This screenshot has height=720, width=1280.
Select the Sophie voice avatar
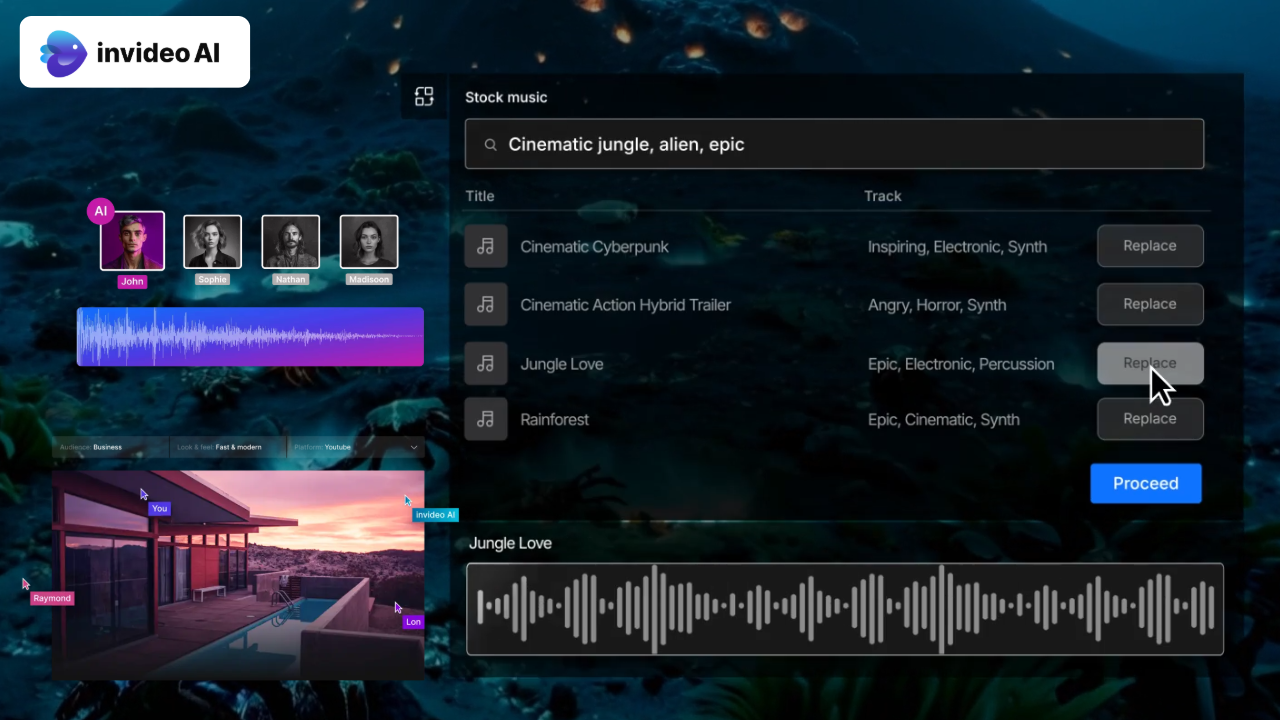click(212, 242)
